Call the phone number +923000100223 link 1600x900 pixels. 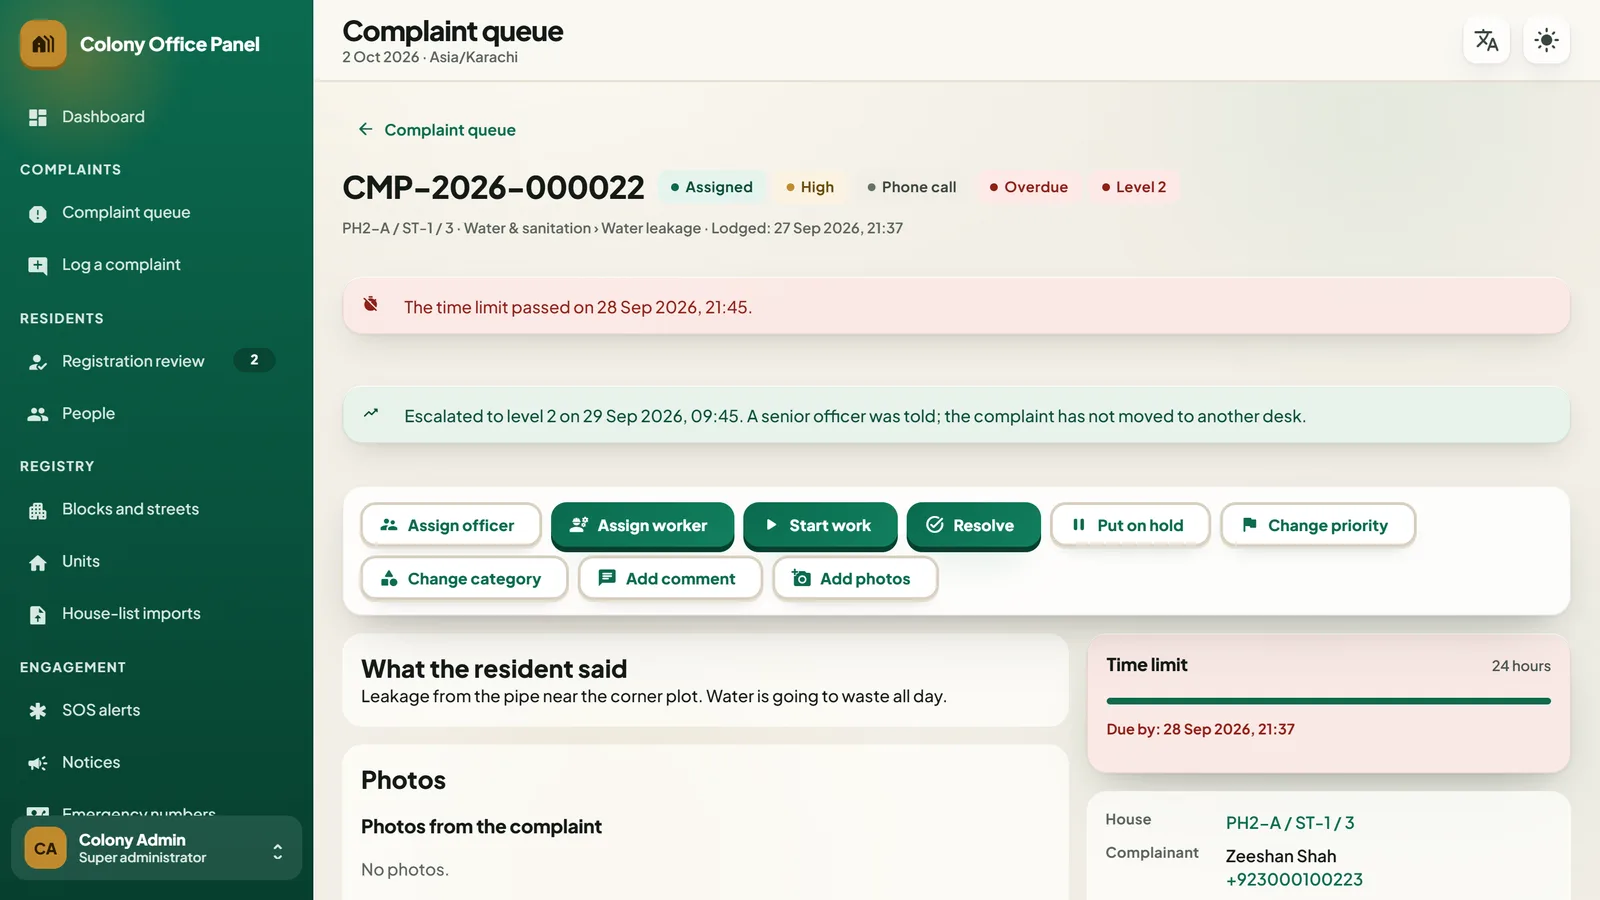point(1294,879)
